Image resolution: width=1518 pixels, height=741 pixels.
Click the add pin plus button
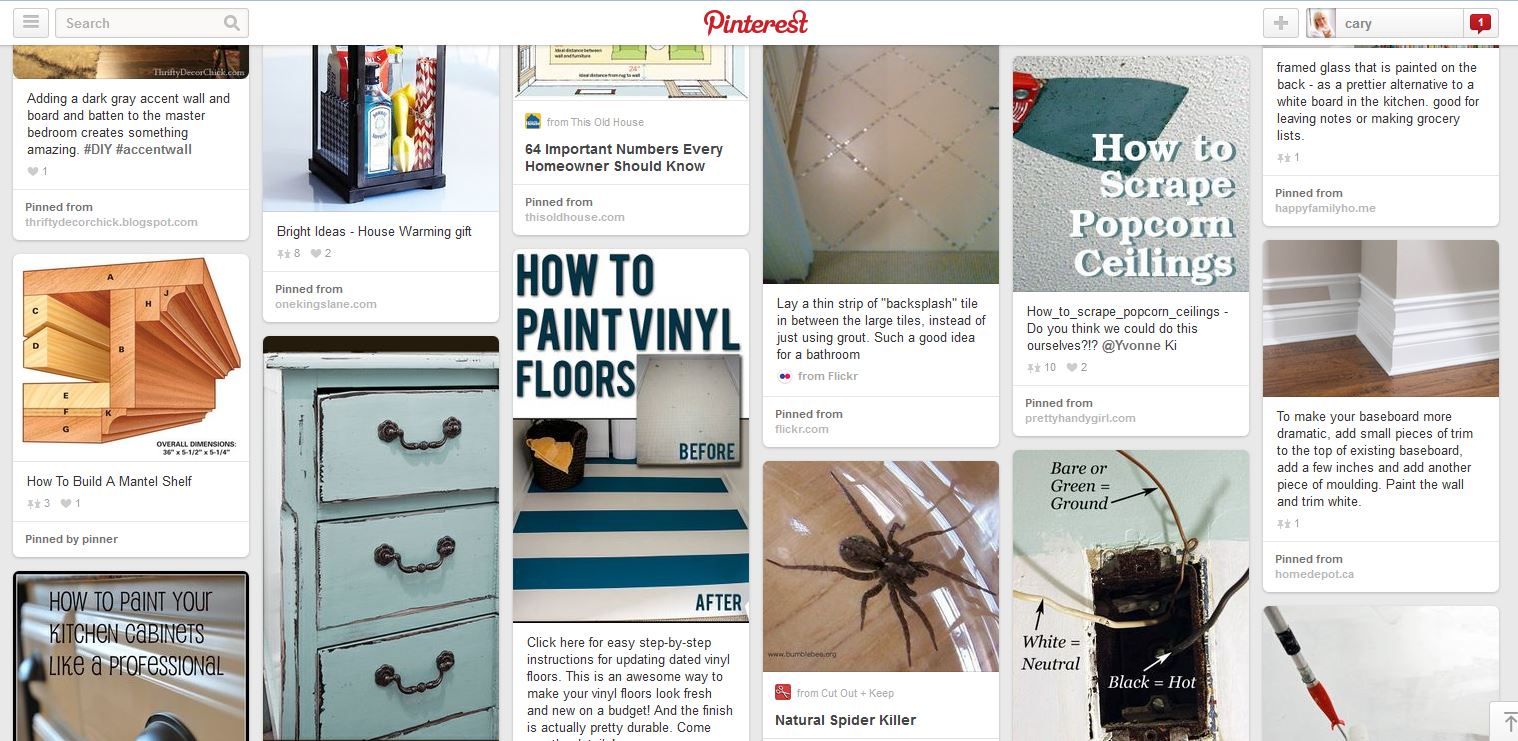tap(1280, 23)
